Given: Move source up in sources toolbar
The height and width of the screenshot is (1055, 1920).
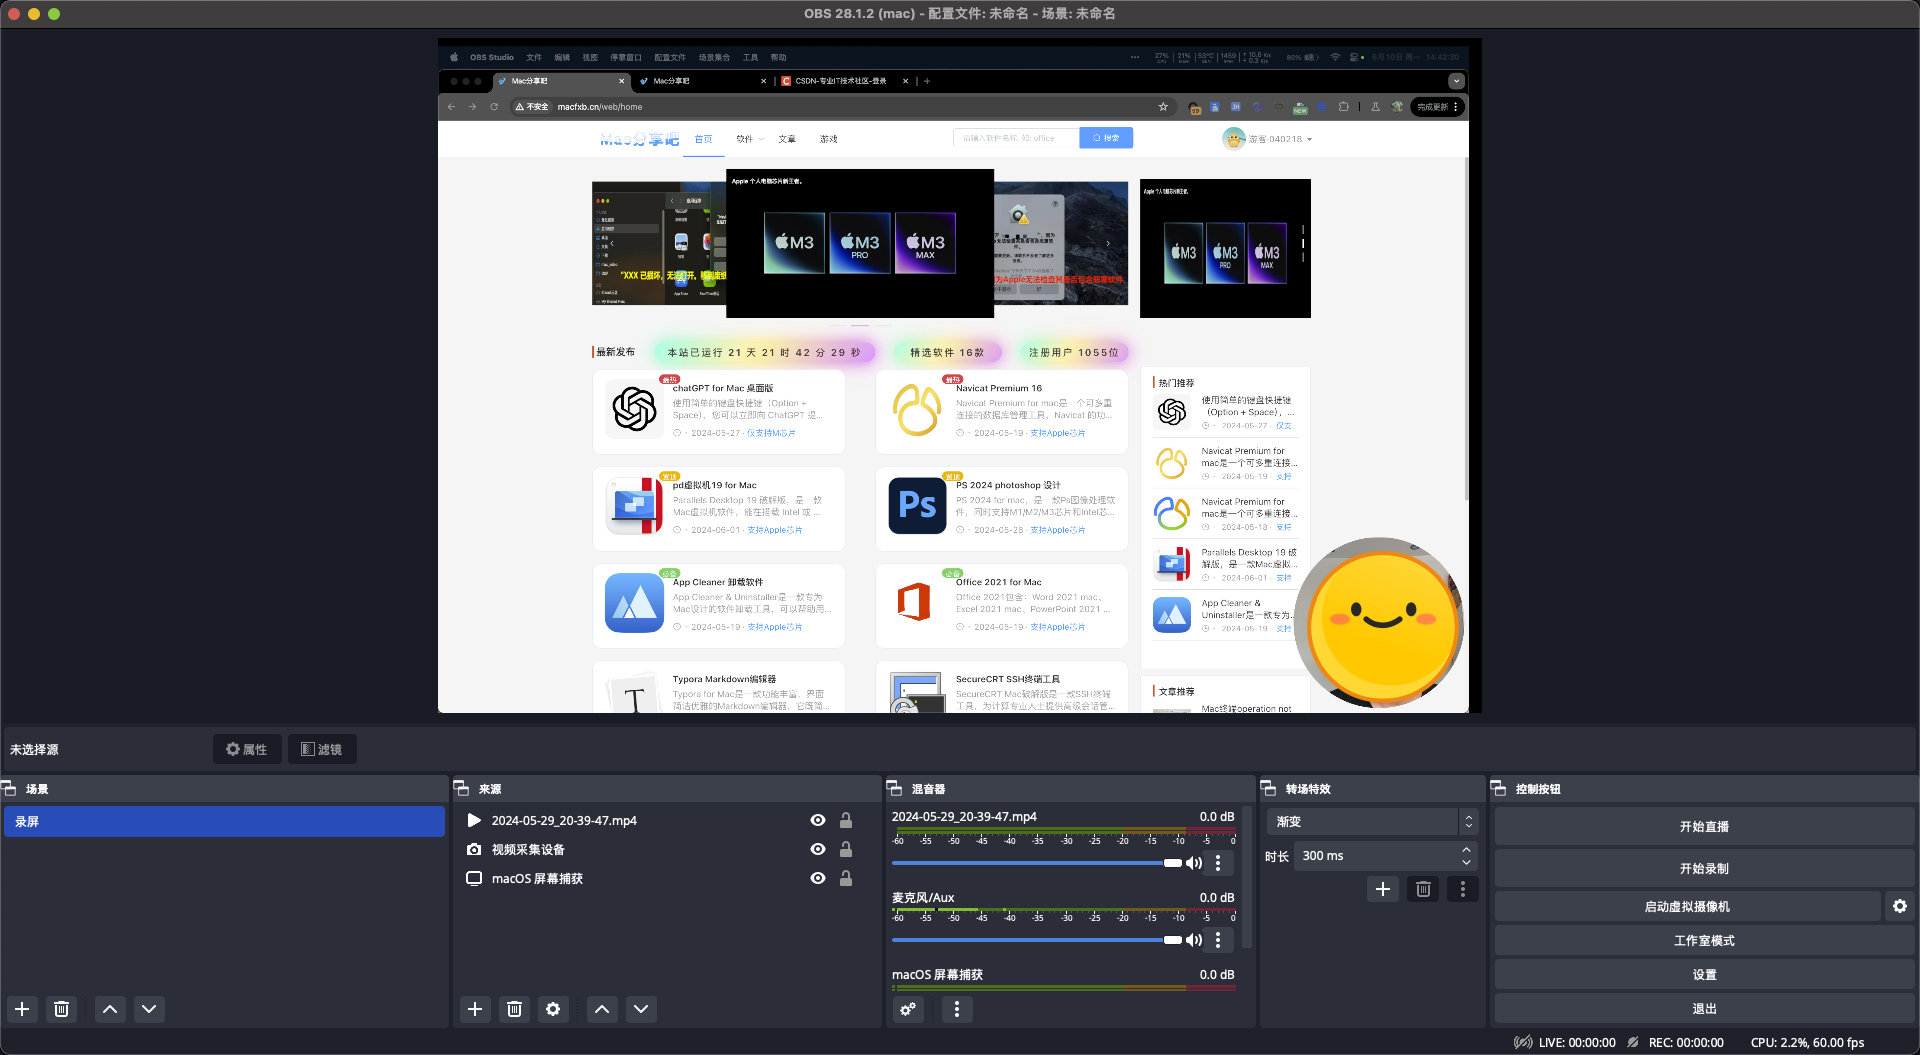Looking at the screenshot, I should (602, 1009).
